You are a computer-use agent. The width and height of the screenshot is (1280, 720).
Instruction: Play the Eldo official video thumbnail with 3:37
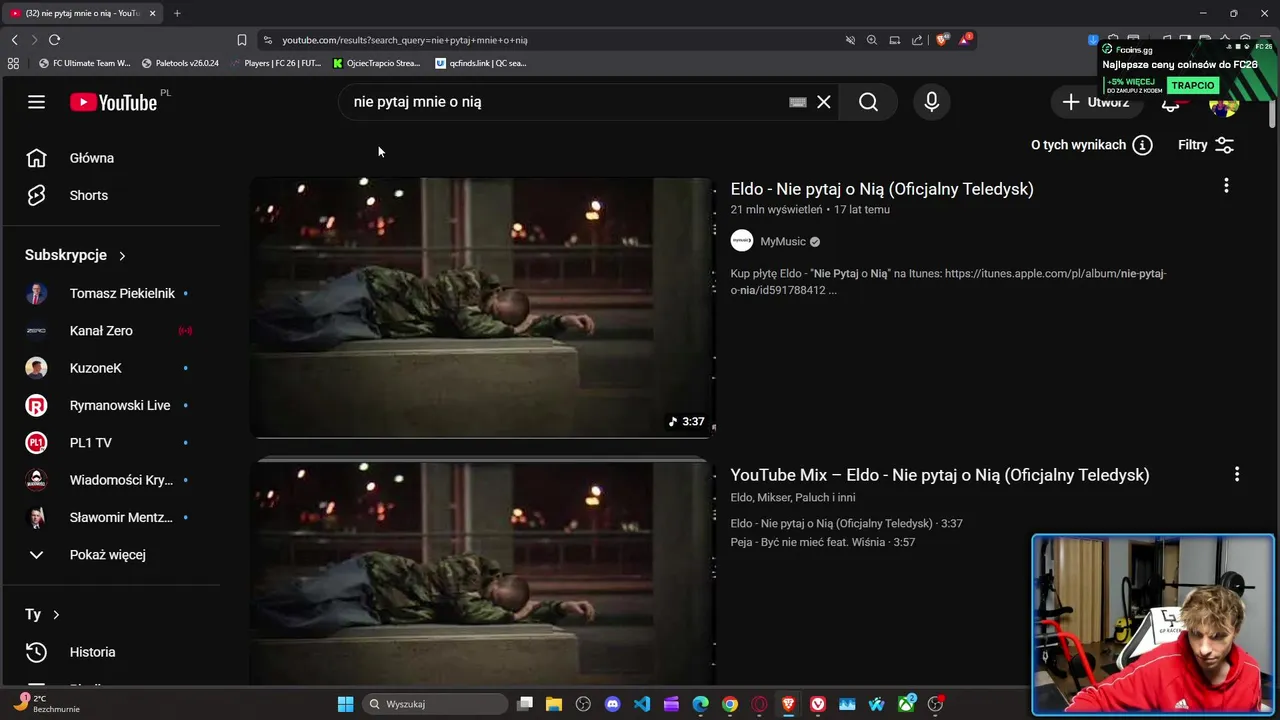pyautogui.click(x=483, y=308)
